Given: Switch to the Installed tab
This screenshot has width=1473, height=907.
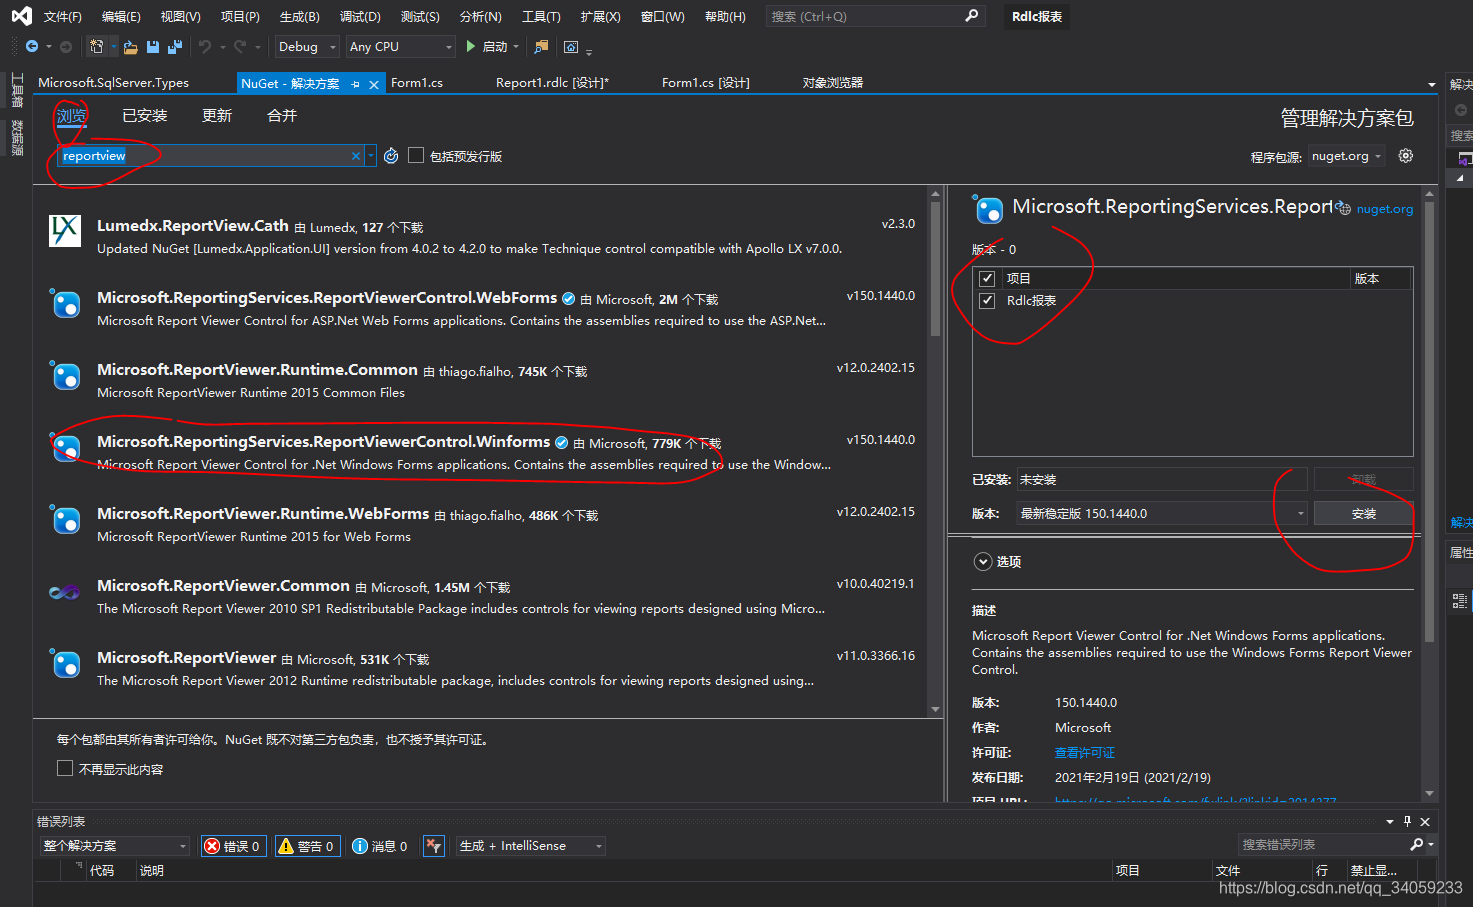Looking at the screenshot, I should tap(145, 116).
